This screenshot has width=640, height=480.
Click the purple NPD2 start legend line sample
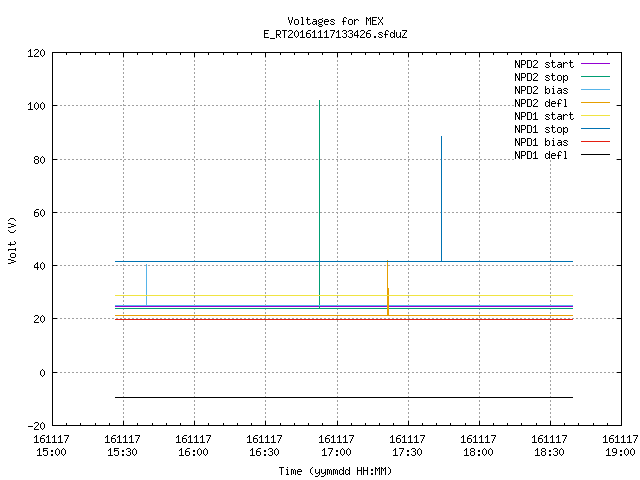pyautogui.click(x=596, y=64)
